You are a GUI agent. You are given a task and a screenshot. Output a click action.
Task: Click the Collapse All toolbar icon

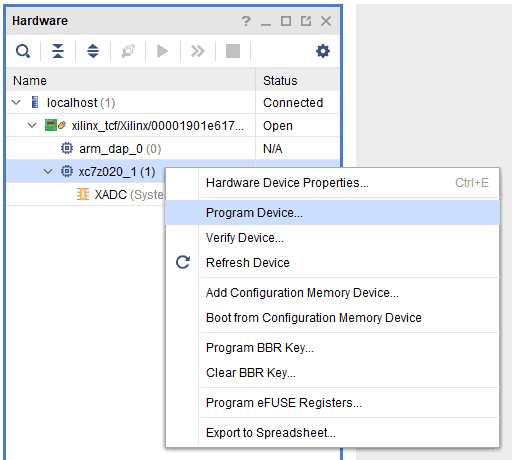(x=58, y=51)
